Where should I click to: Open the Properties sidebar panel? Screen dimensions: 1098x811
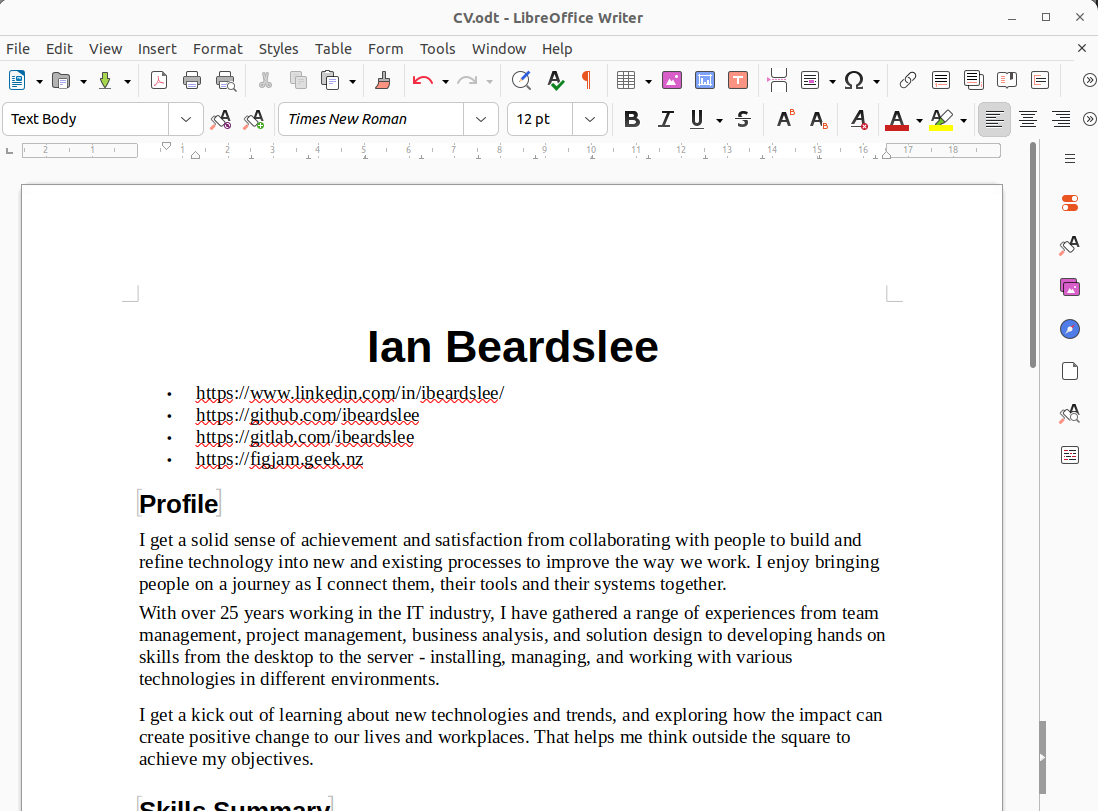1069,203
